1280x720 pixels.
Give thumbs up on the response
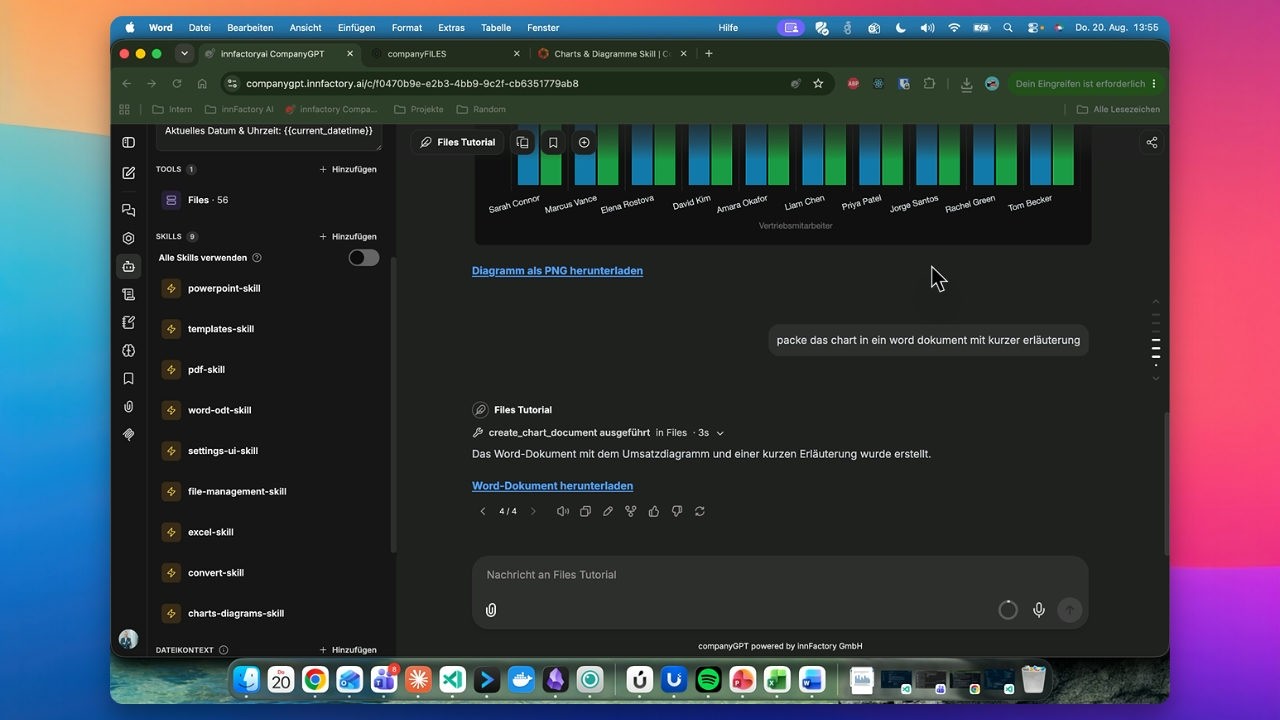654,511
